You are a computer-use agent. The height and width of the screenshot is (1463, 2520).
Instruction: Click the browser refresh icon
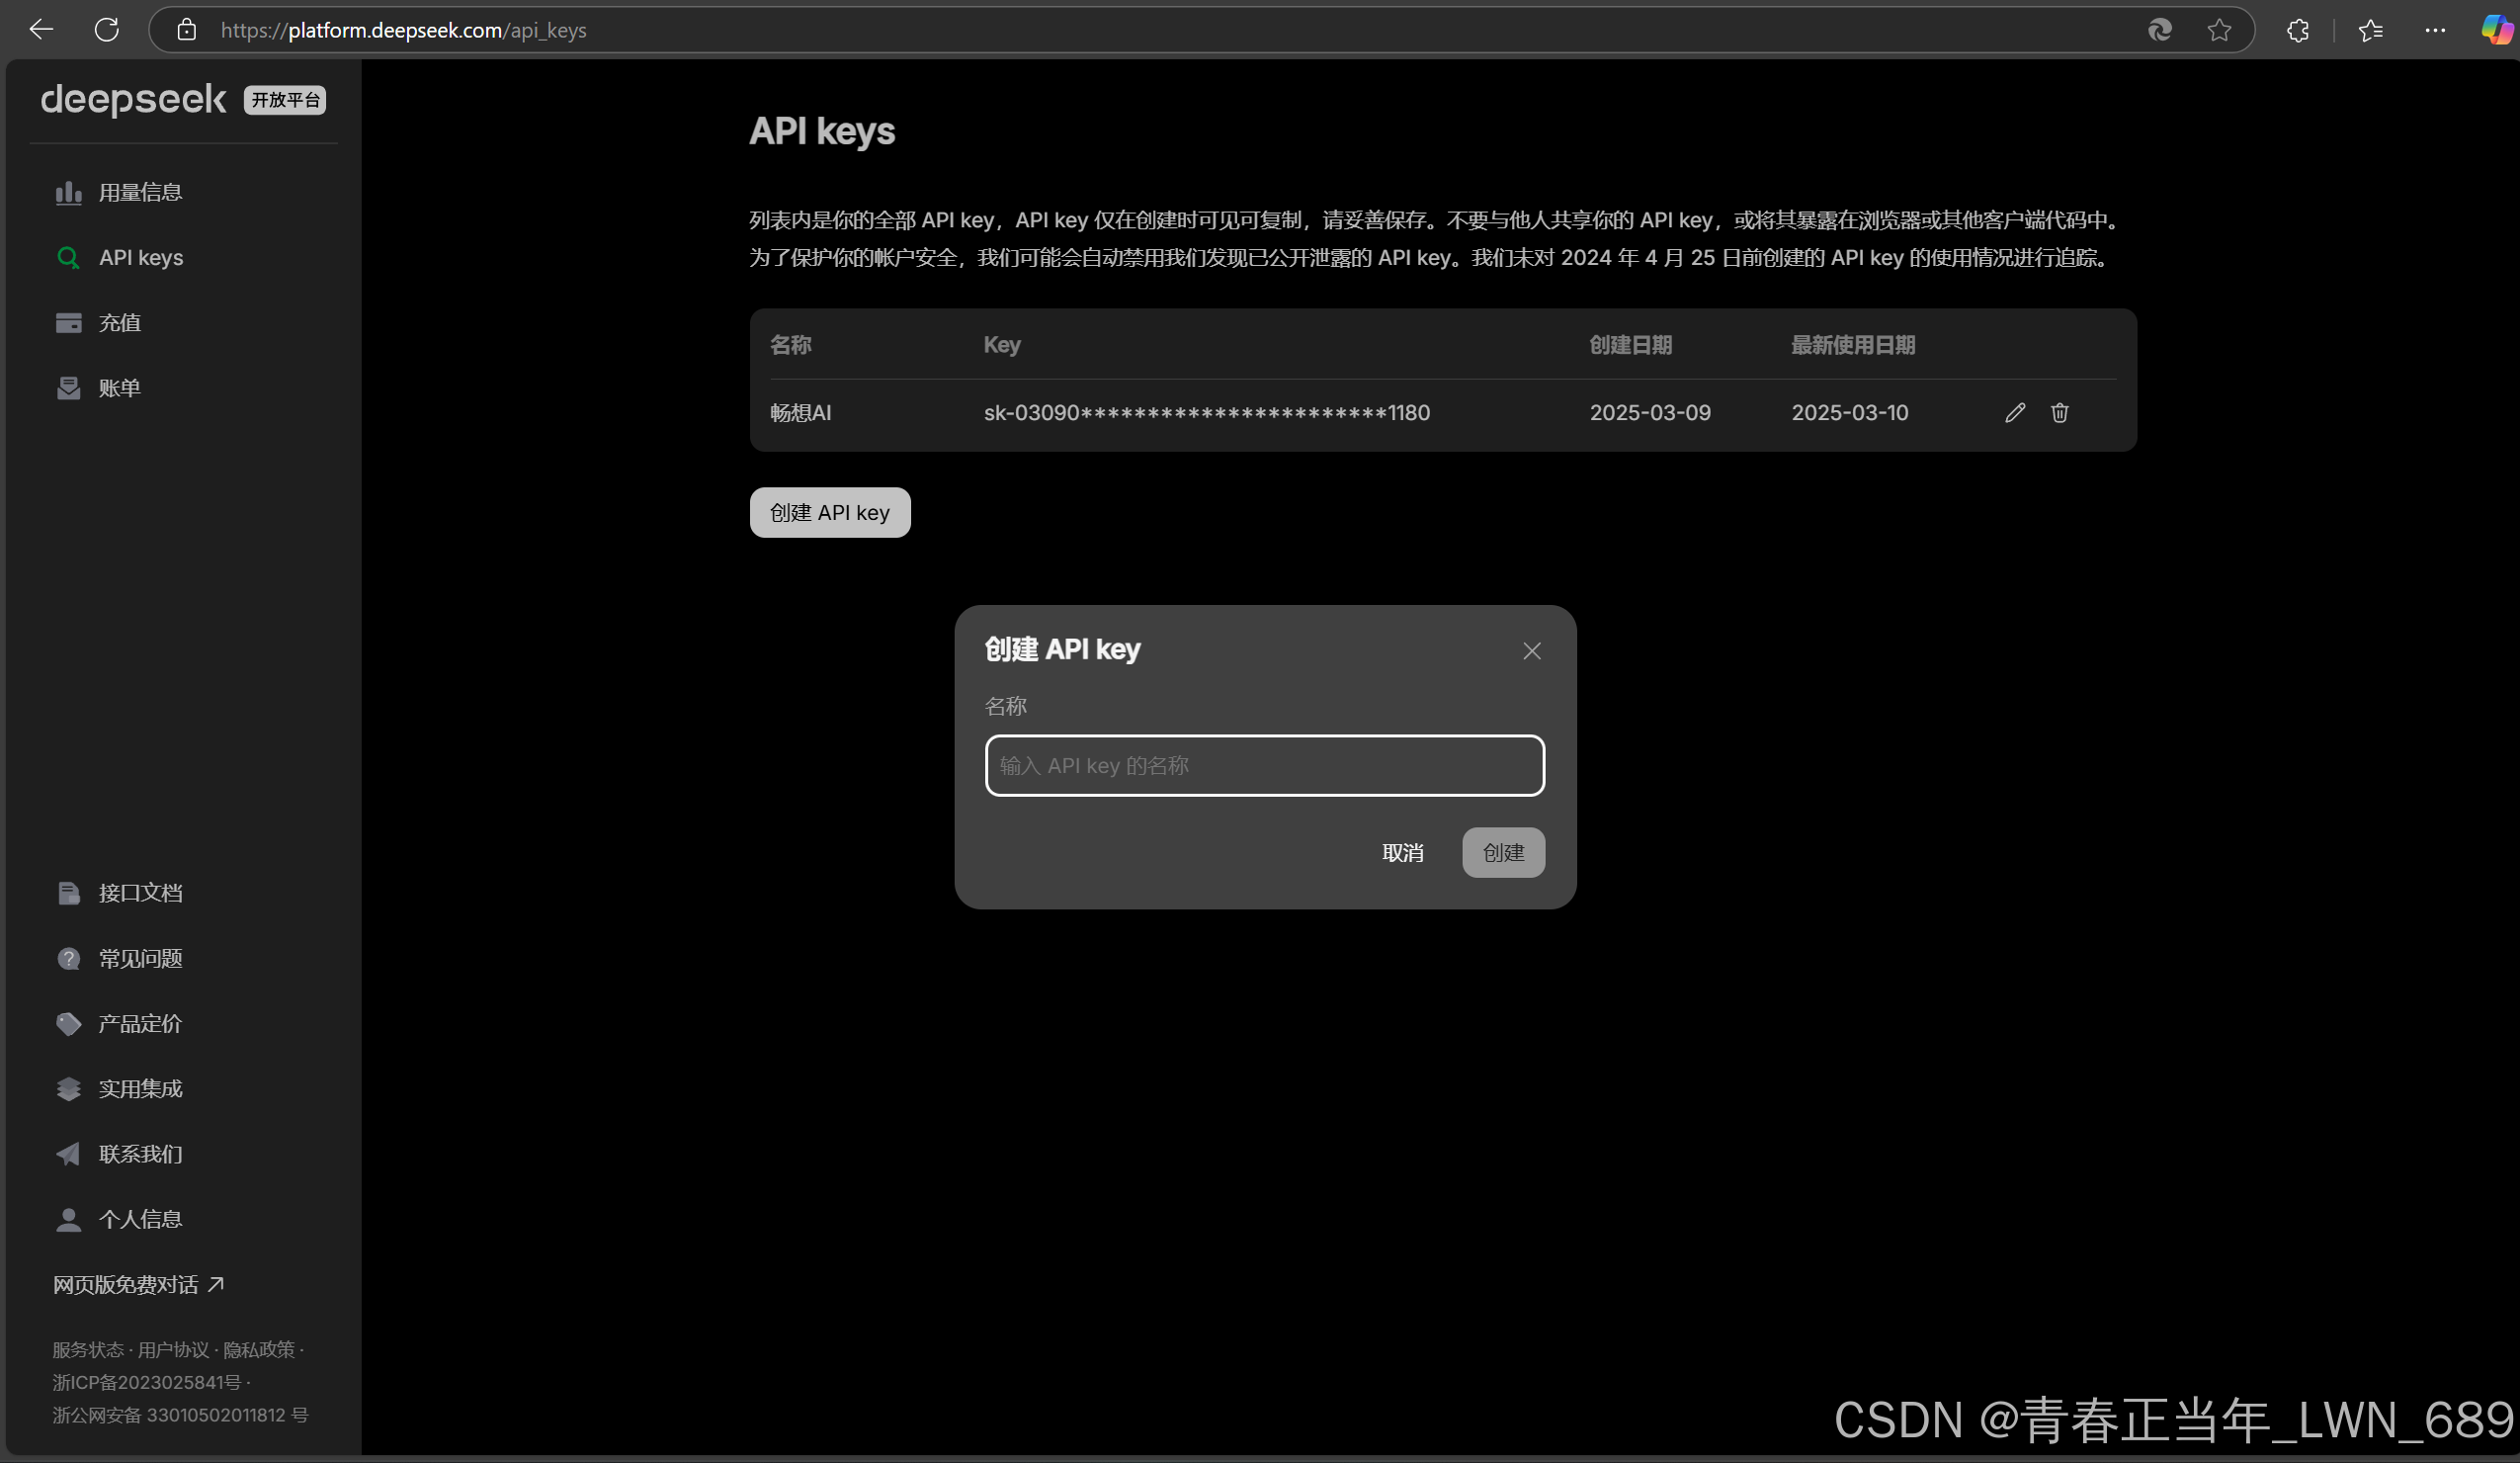(x=107, y=30)
